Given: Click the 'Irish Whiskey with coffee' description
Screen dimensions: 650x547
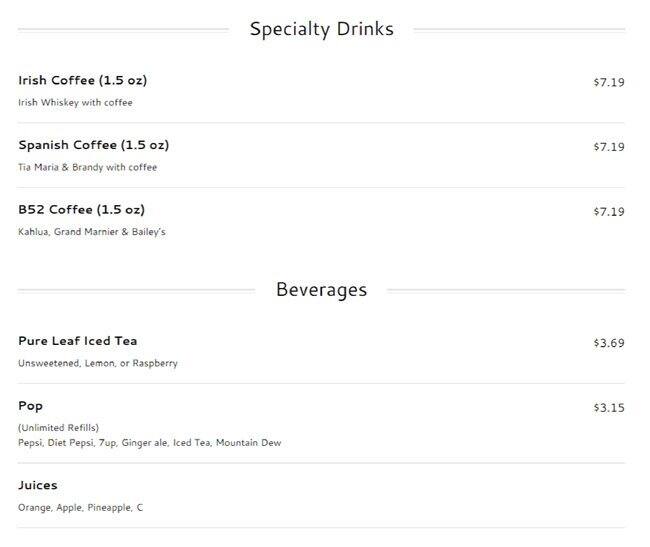Looking at the screenshot, I should 75,102.
